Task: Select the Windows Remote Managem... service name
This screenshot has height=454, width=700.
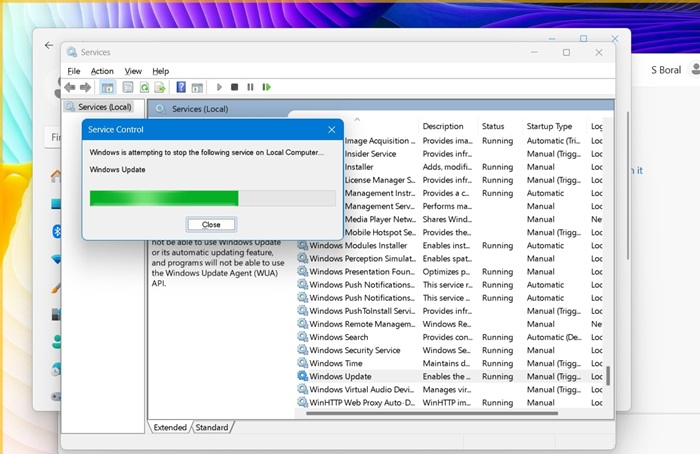Action: click(x=362, y=324)
